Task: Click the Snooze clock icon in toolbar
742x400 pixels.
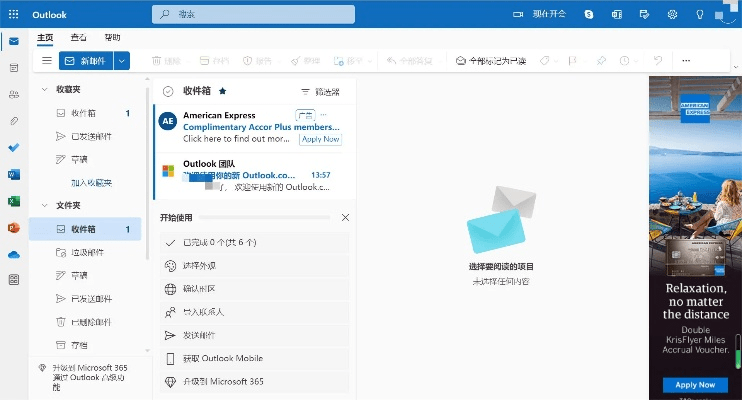Action: [624, 61]
